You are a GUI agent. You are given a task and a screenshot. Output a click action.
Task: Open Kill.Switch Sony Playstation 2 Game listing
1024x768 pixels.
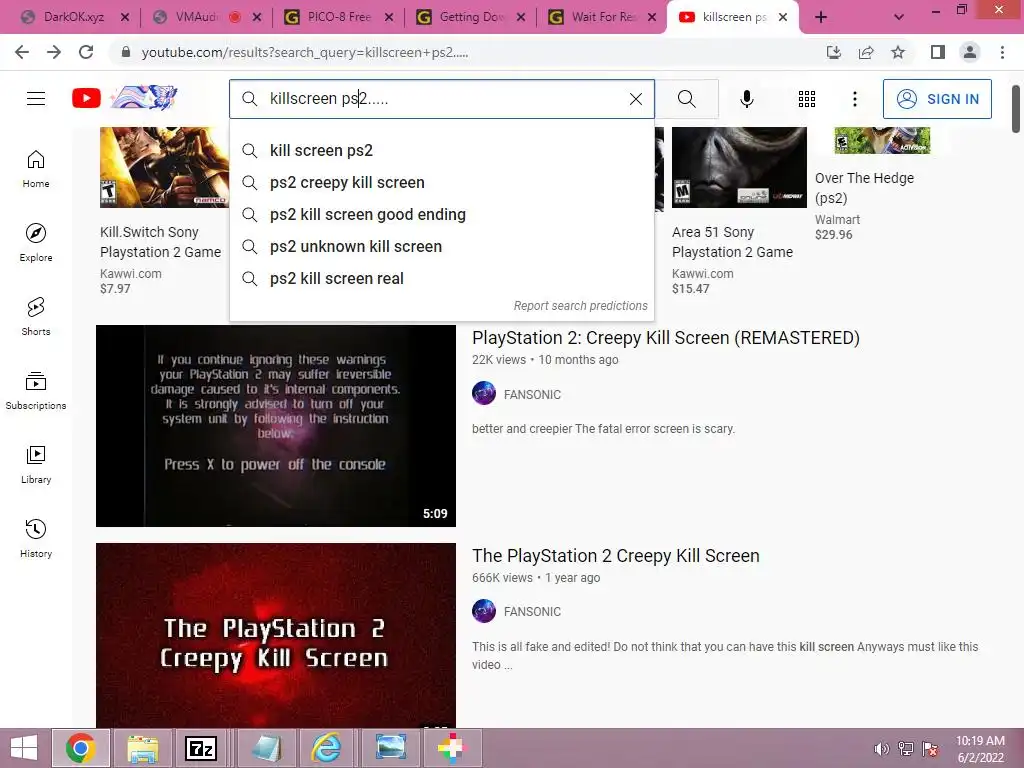coord(161,242)
